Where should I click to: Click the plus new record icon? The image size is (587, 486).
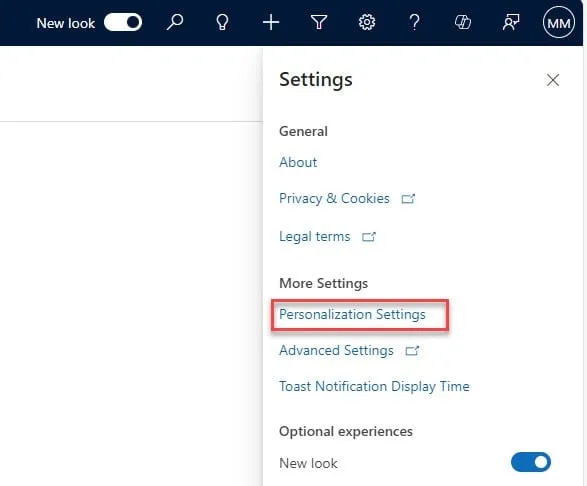[271, 22]
